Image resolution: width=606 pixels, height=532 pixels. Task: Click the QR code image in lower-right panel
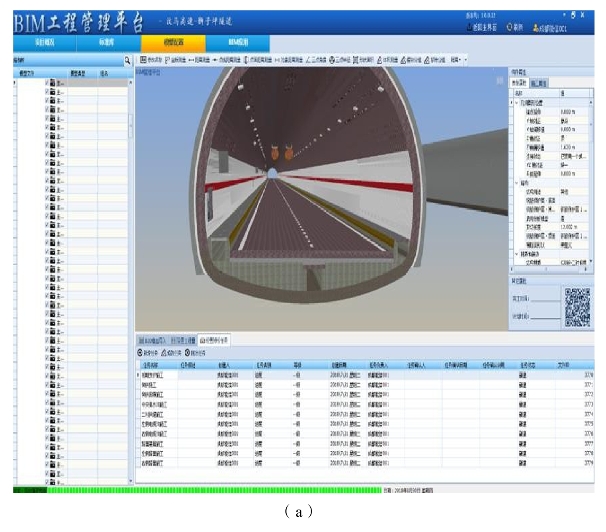click(577, 308)
